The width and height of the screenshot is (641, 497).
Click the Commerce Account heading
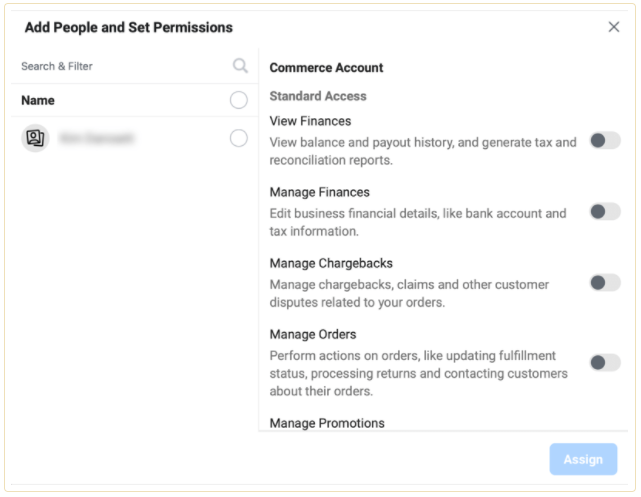click(326, 67)
